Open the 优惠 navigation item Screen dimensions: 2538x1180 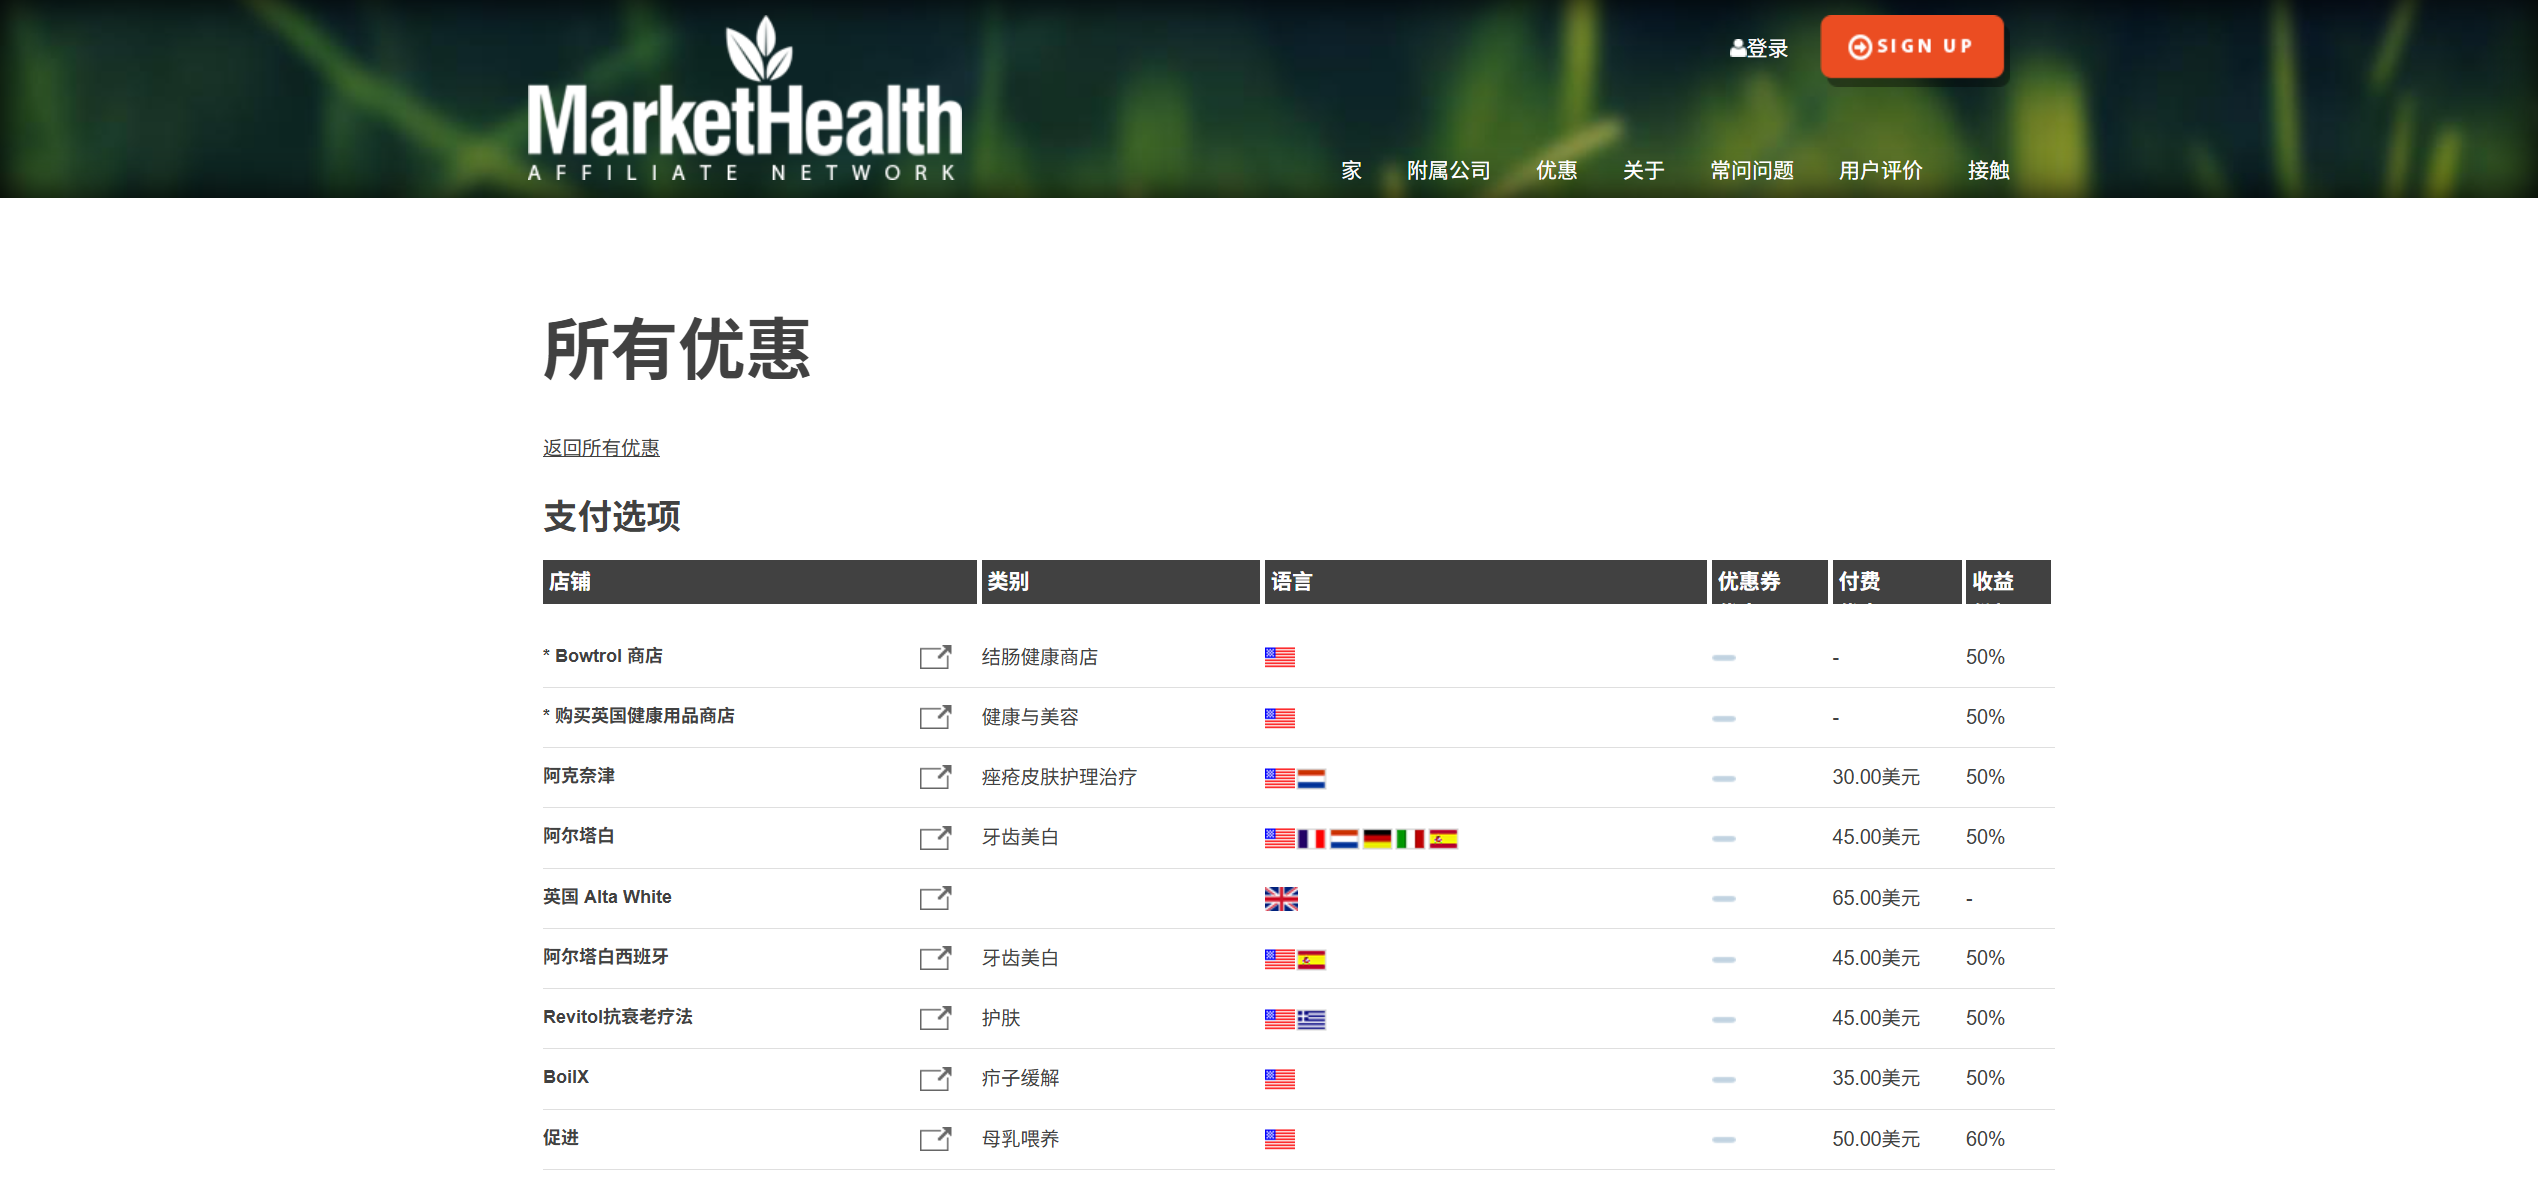click(x=1557, y=171)
